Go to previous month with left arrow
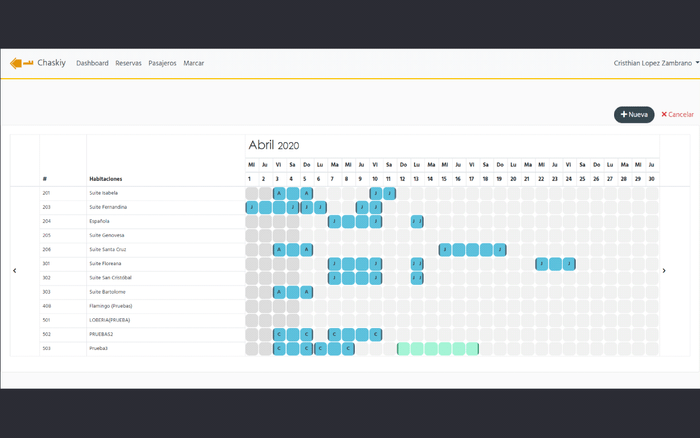The image size is (700, 438). (14, 270)
